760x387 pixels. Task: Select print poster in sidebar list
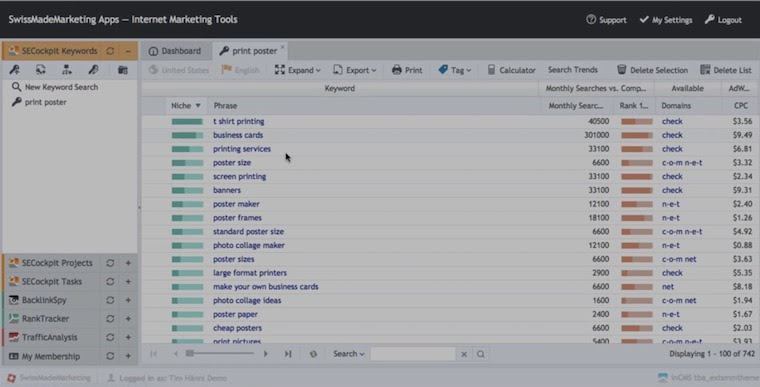click(x=46, y=102)
